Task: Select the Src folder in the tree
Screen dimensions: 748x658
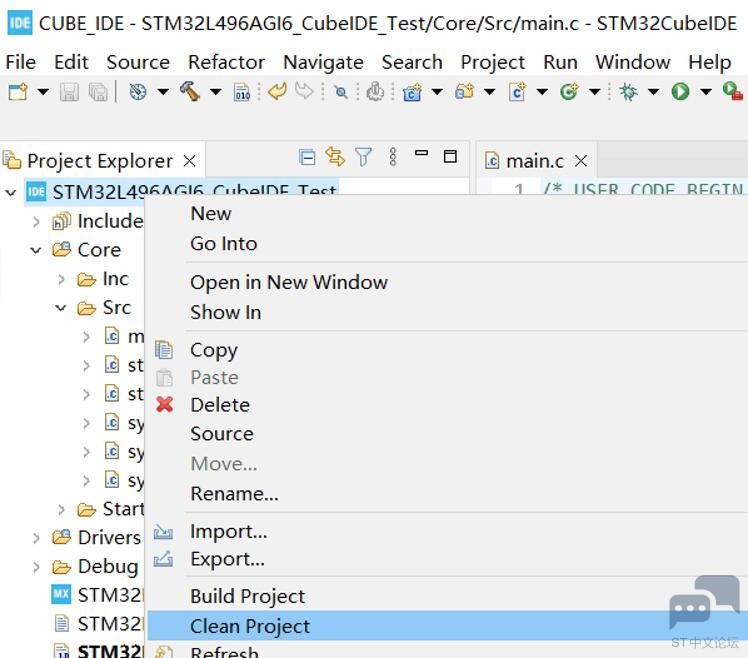Action: 116,308
